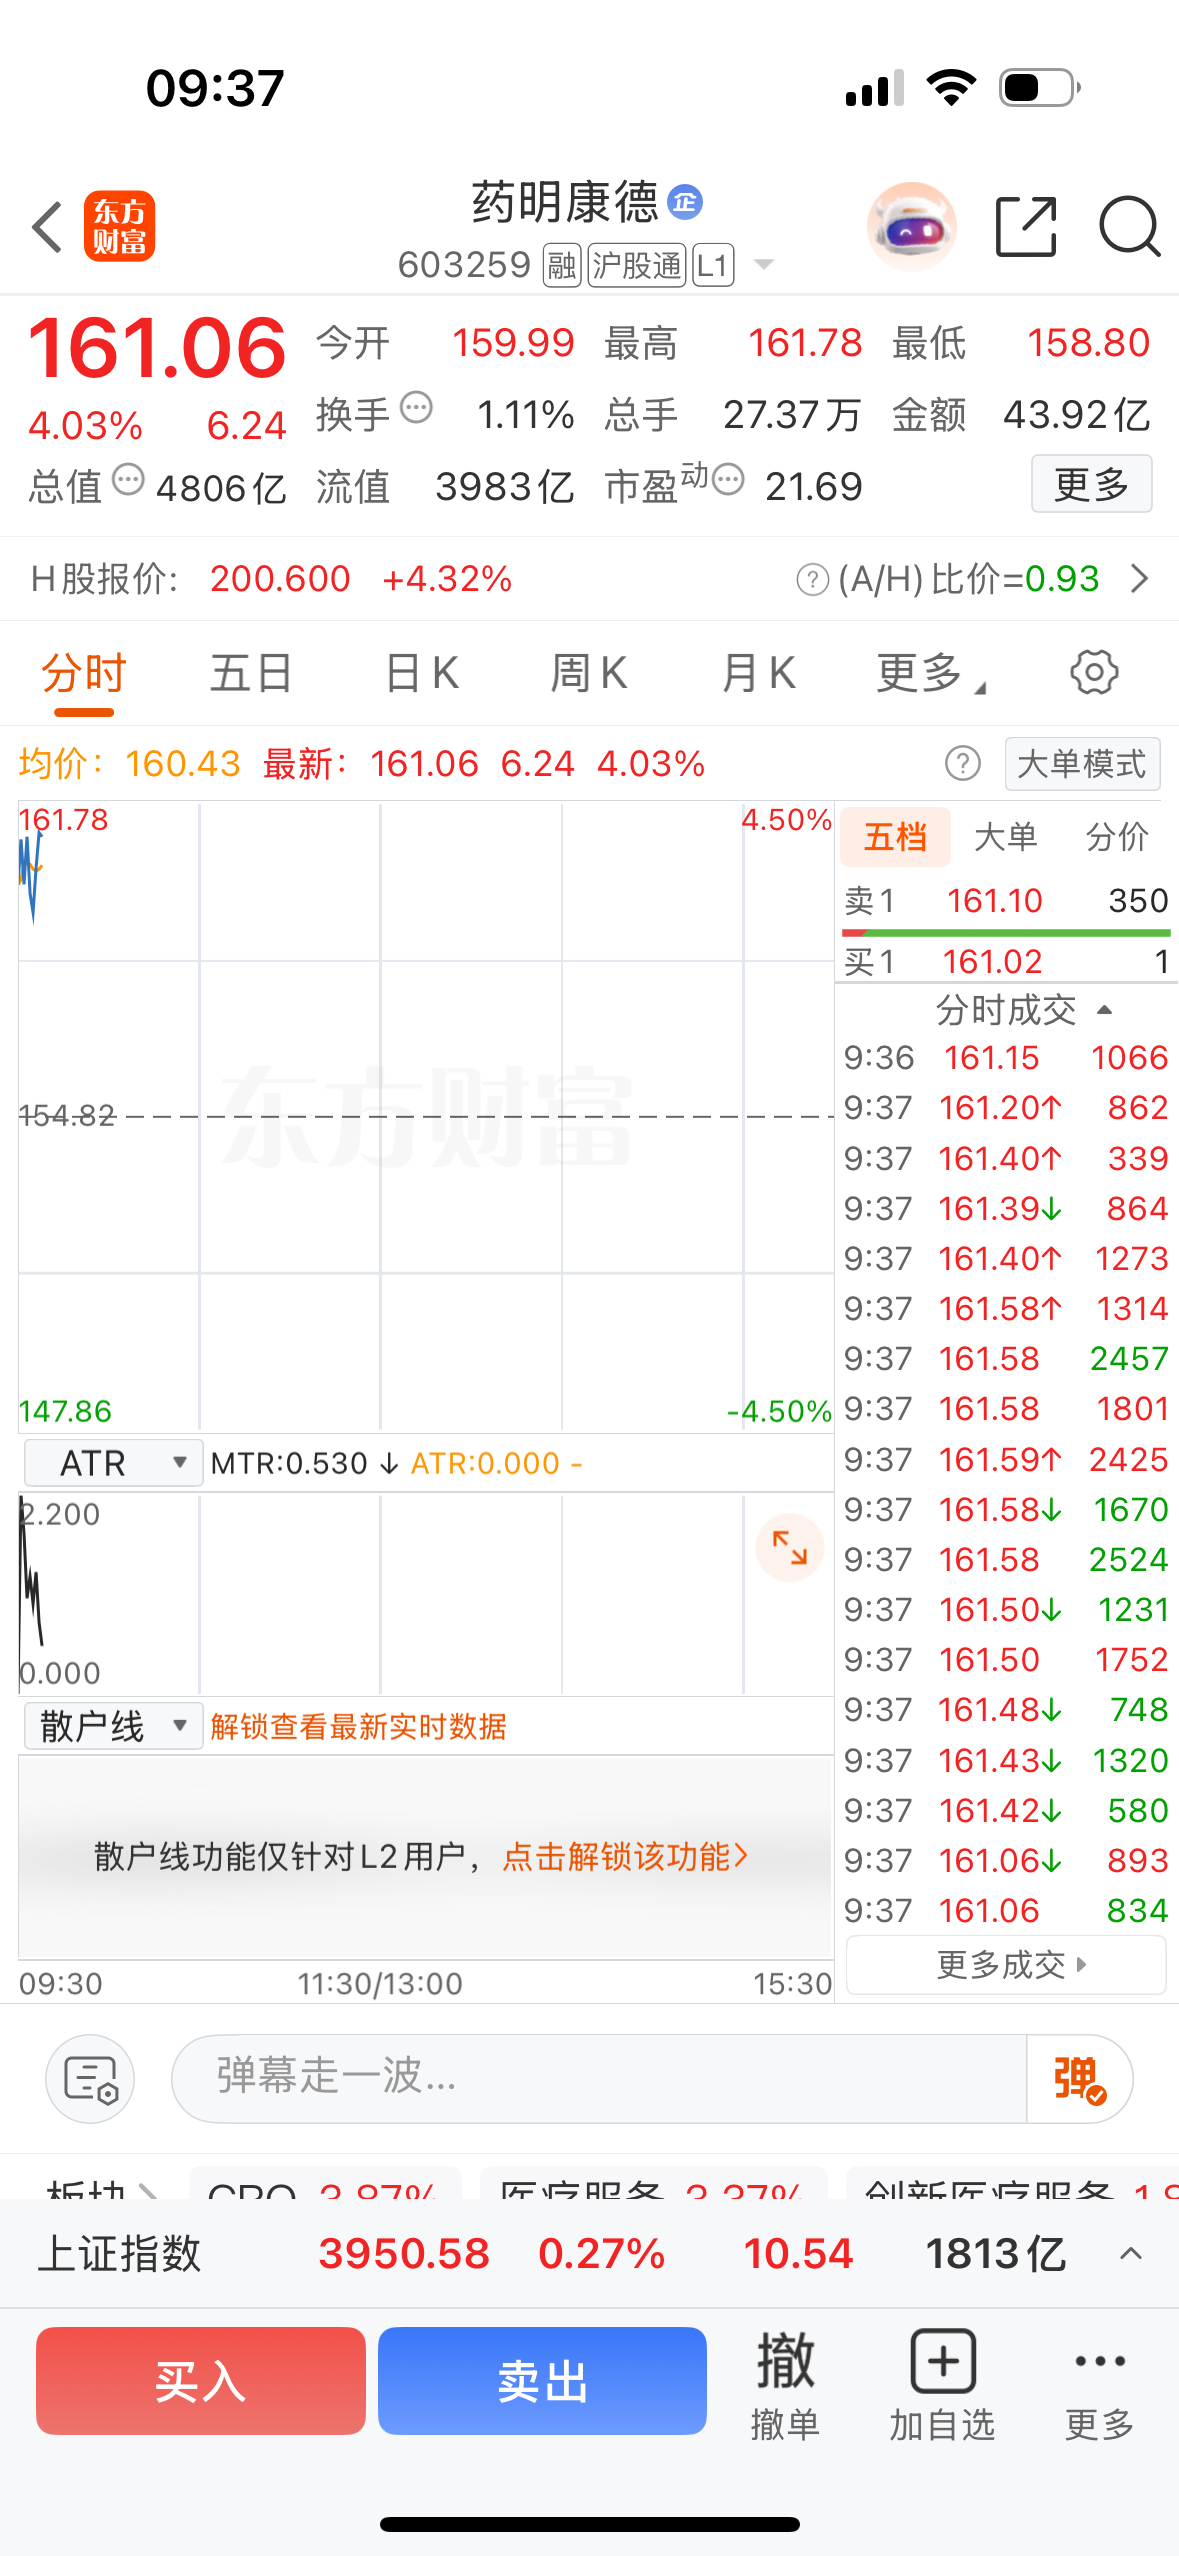Viewport: 1179px width, 2556px height.
Task: Tap 解锁查看最新实时数据 link
Action: point(359,1726)
